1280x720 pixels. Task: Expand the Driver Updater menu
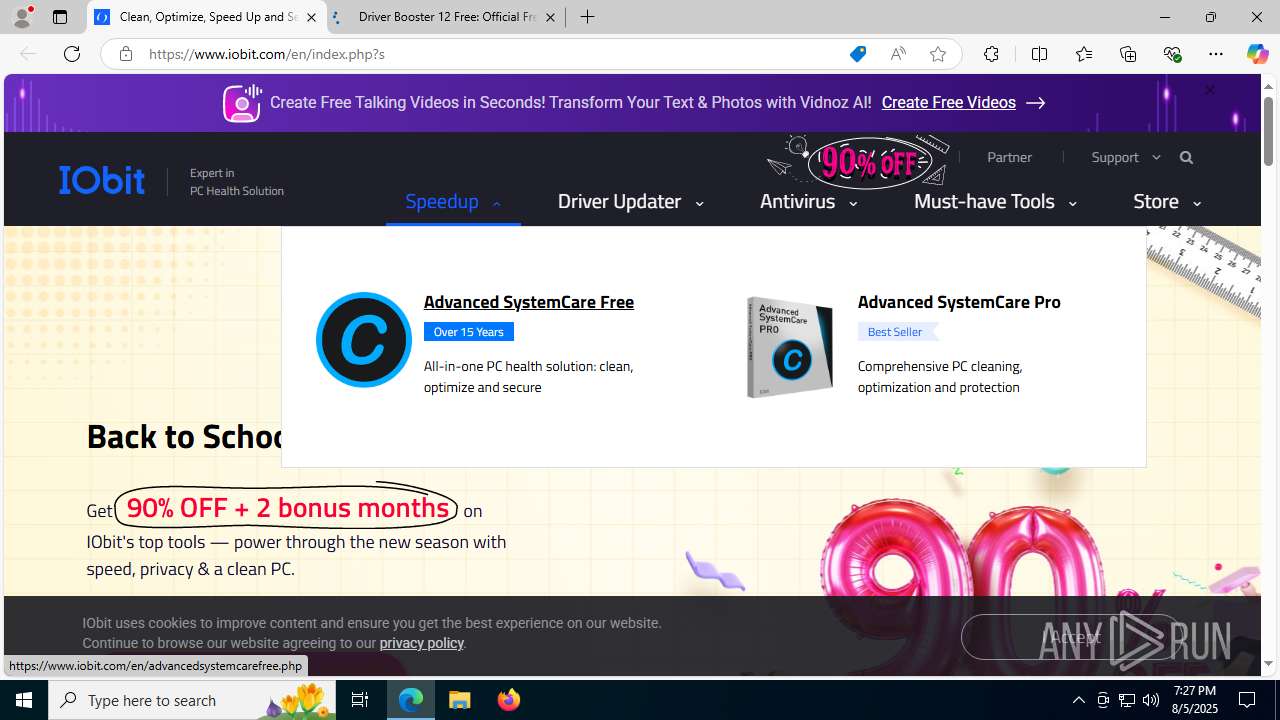pos(631,202)
